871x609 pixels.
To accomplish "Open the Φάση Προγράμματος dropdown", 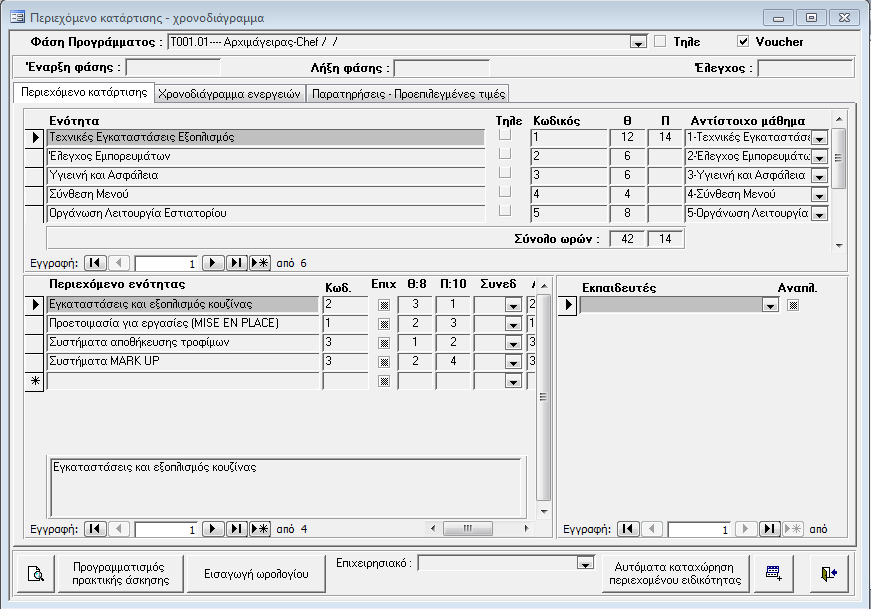I will pyautogui.click(x=638, y=42).
